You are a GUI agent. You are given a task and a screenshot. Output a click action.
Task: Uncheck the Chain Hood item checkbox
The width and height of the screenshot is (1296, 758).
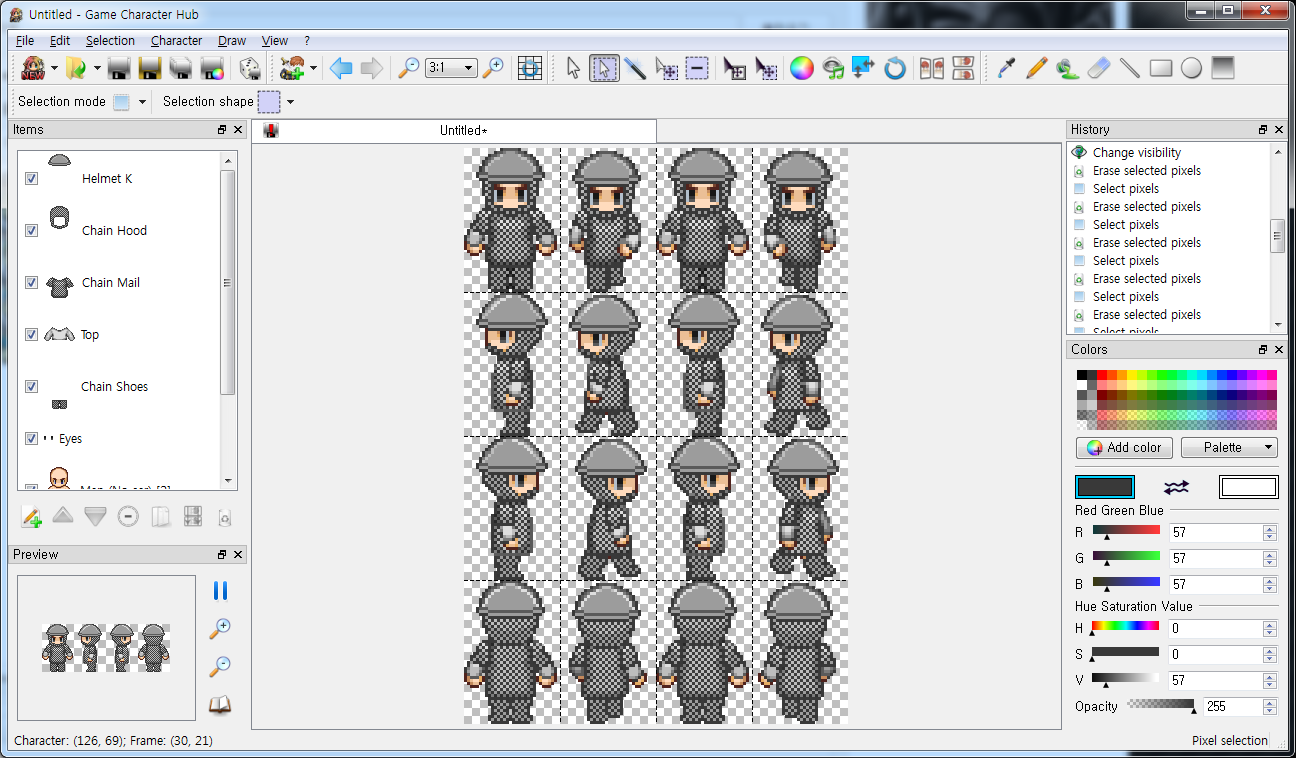(x=32, y=230)
